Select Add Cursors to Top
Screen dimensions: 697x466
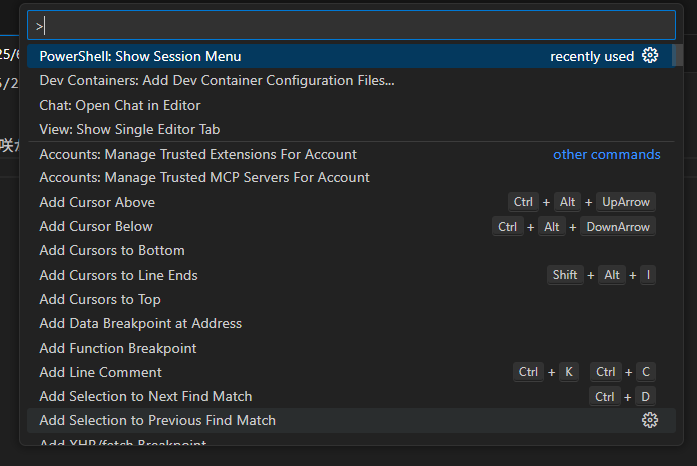[100, 299]
